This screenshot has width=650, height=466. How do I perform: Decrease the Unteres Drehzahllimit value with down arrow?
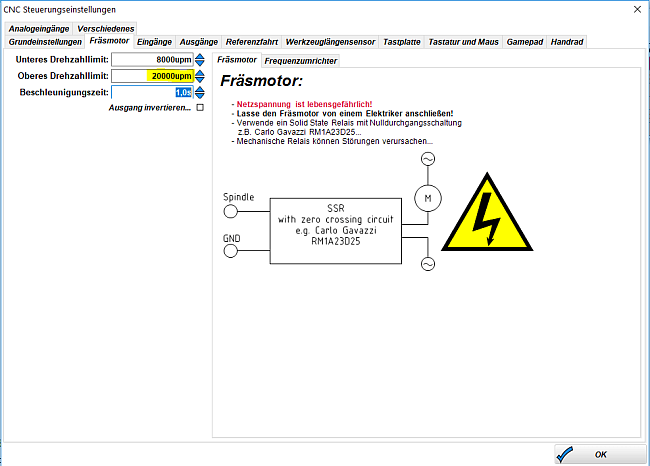click(x=200, y=64)
